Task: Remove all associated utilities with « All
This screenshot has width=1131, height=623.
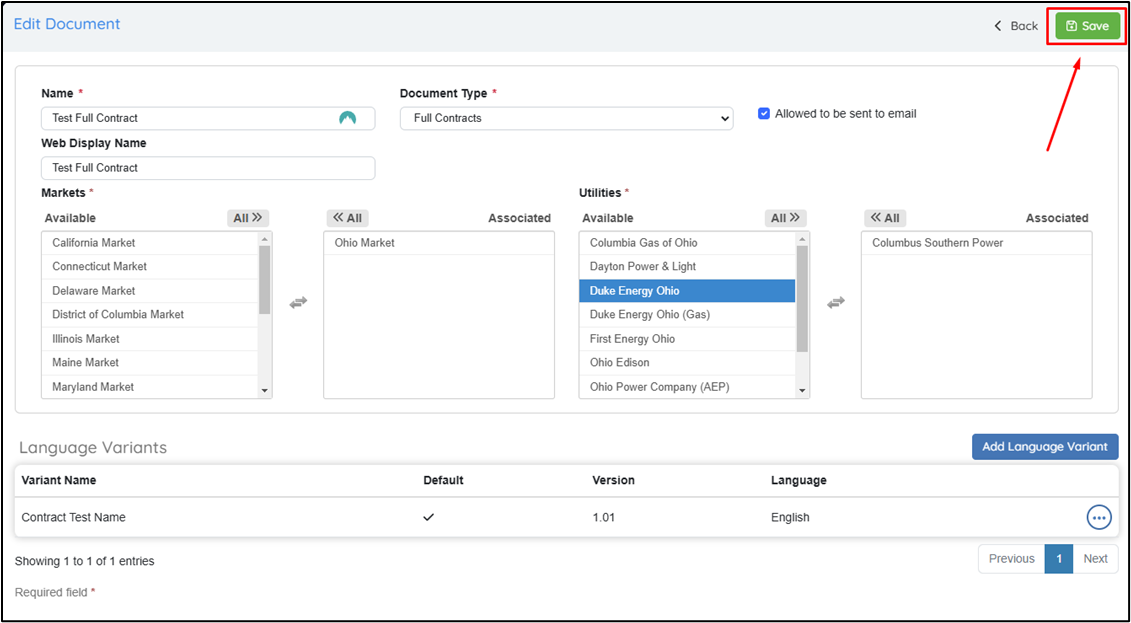Action: [x=885, y=218]
